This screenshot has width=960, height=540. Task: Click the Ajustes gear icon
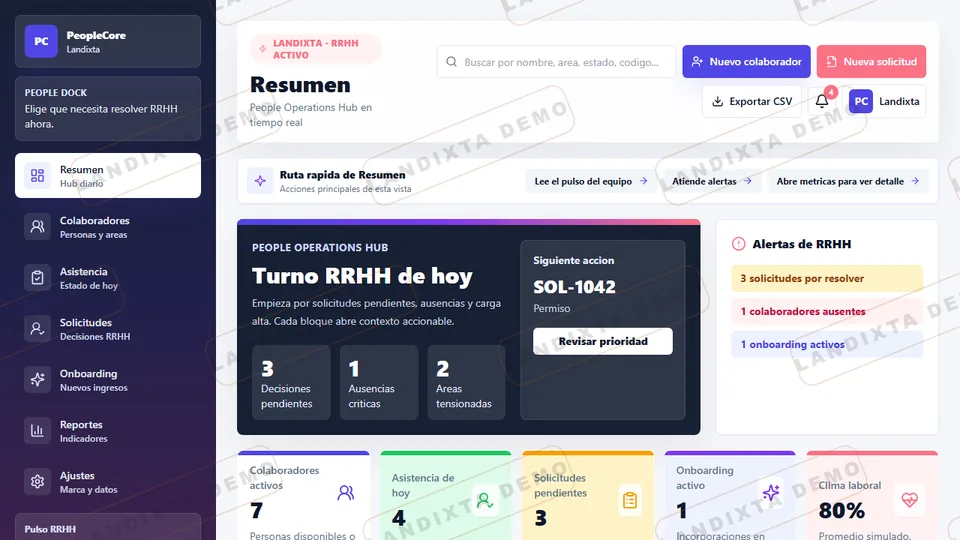coord(37,481)
